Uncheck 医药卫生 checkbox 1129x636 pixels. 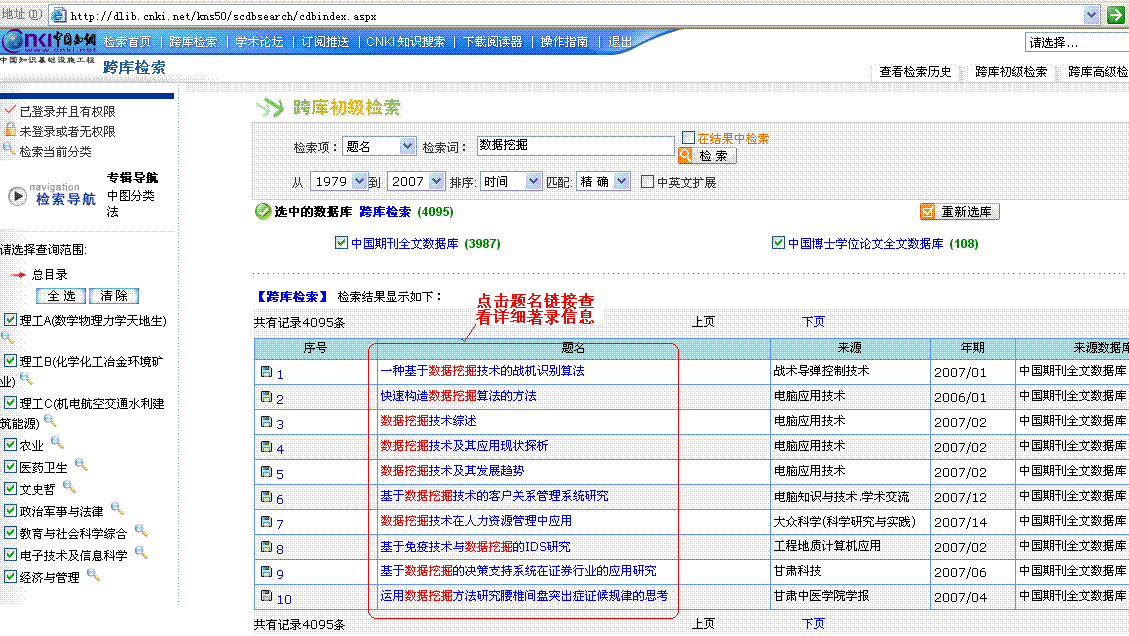click(11, 466)
